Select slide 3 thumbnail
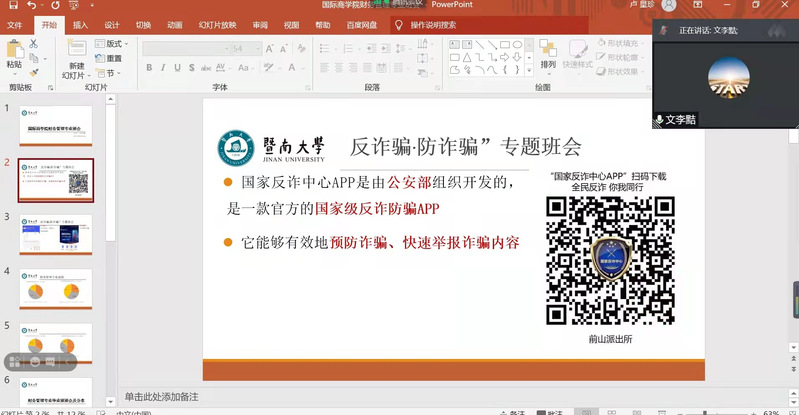The width and height of the screenshot is (799, 415). 56,235
